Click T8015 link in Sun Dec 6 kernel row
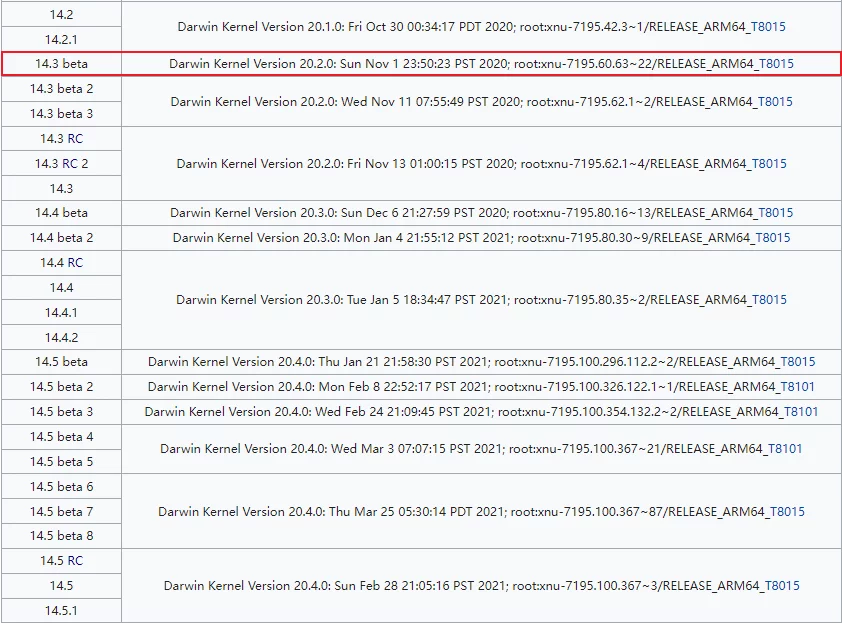This screenshot has width=842, height=623. [x=775, y=213]
